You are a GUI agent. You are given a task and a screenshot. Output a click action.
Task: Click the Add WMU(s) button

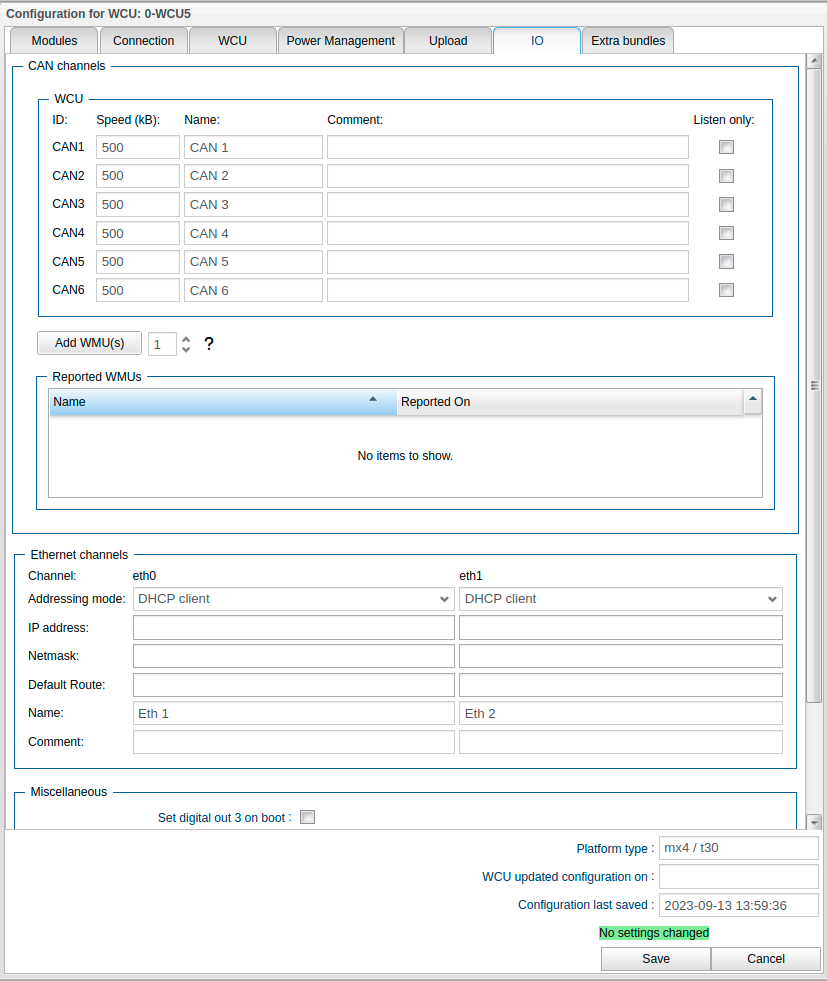click(89, 343)
